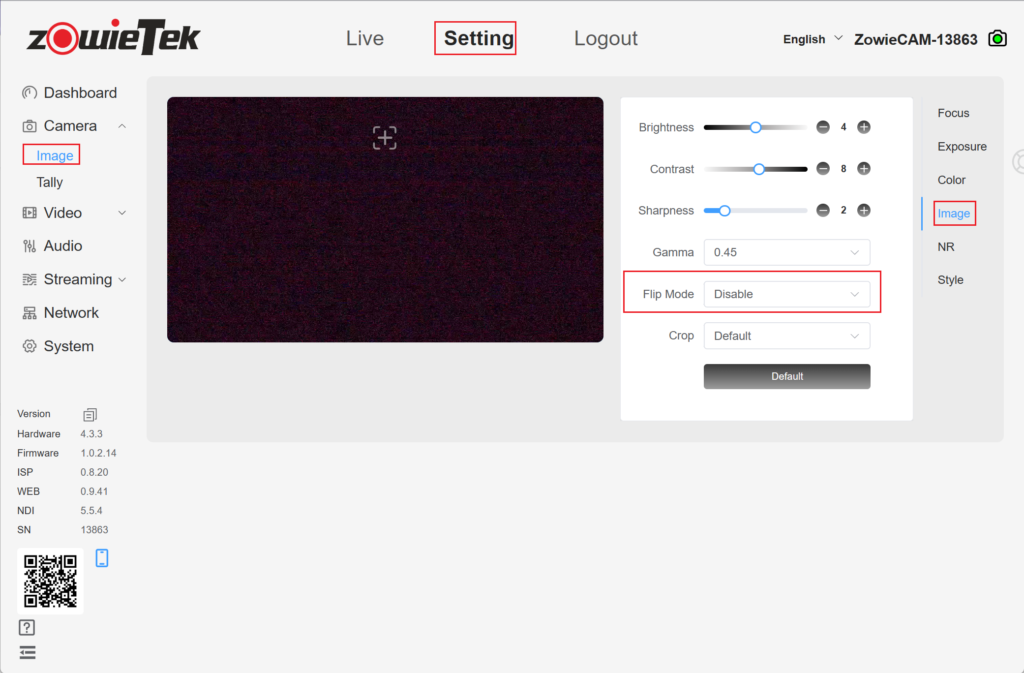1024x673 pixels.
Task: Click the Sharpness slider handle
Action: tap(724, 210)
